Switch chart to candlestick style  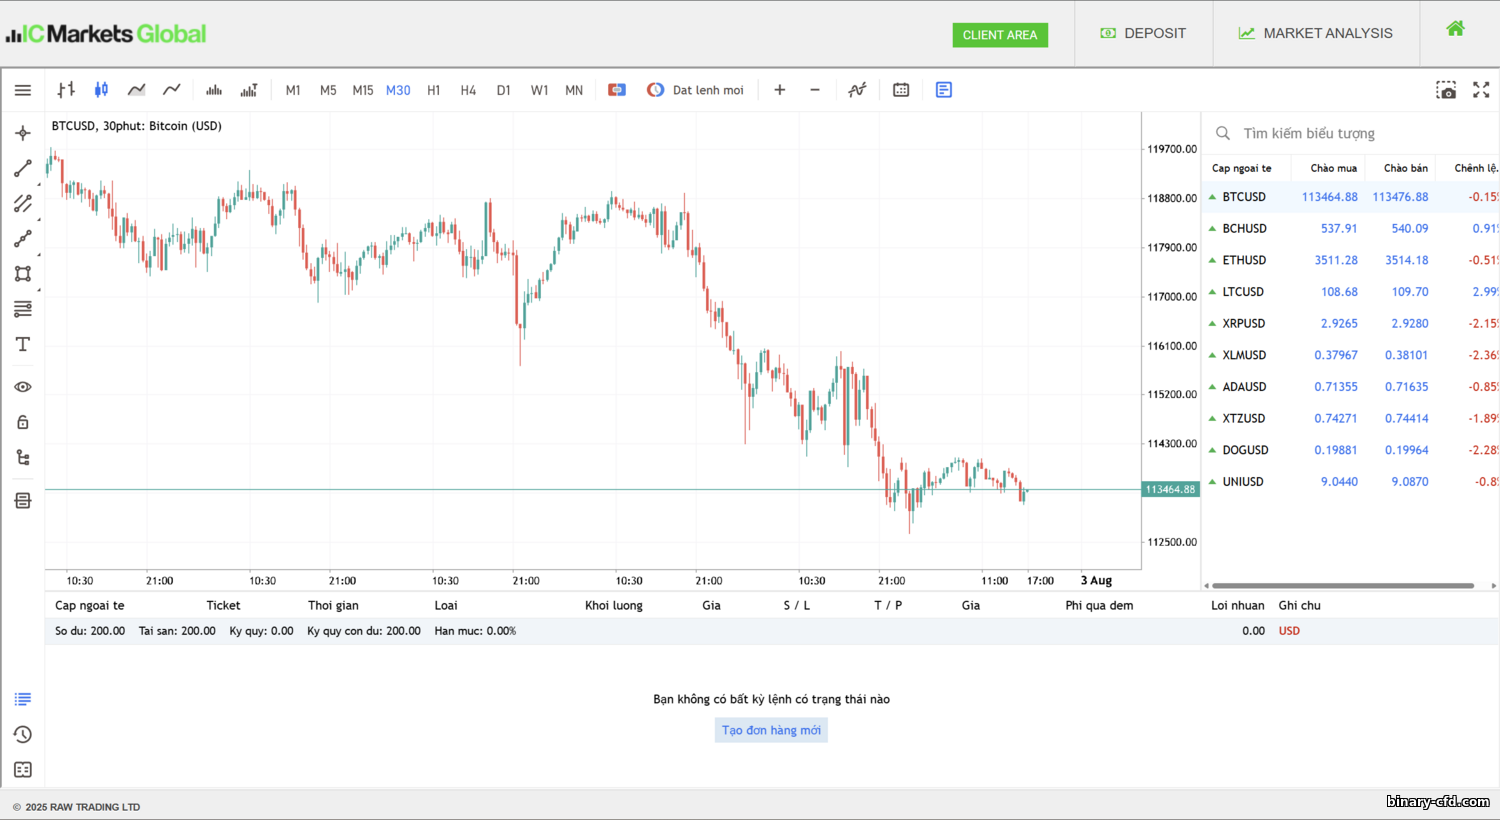[x=101, y=90]
